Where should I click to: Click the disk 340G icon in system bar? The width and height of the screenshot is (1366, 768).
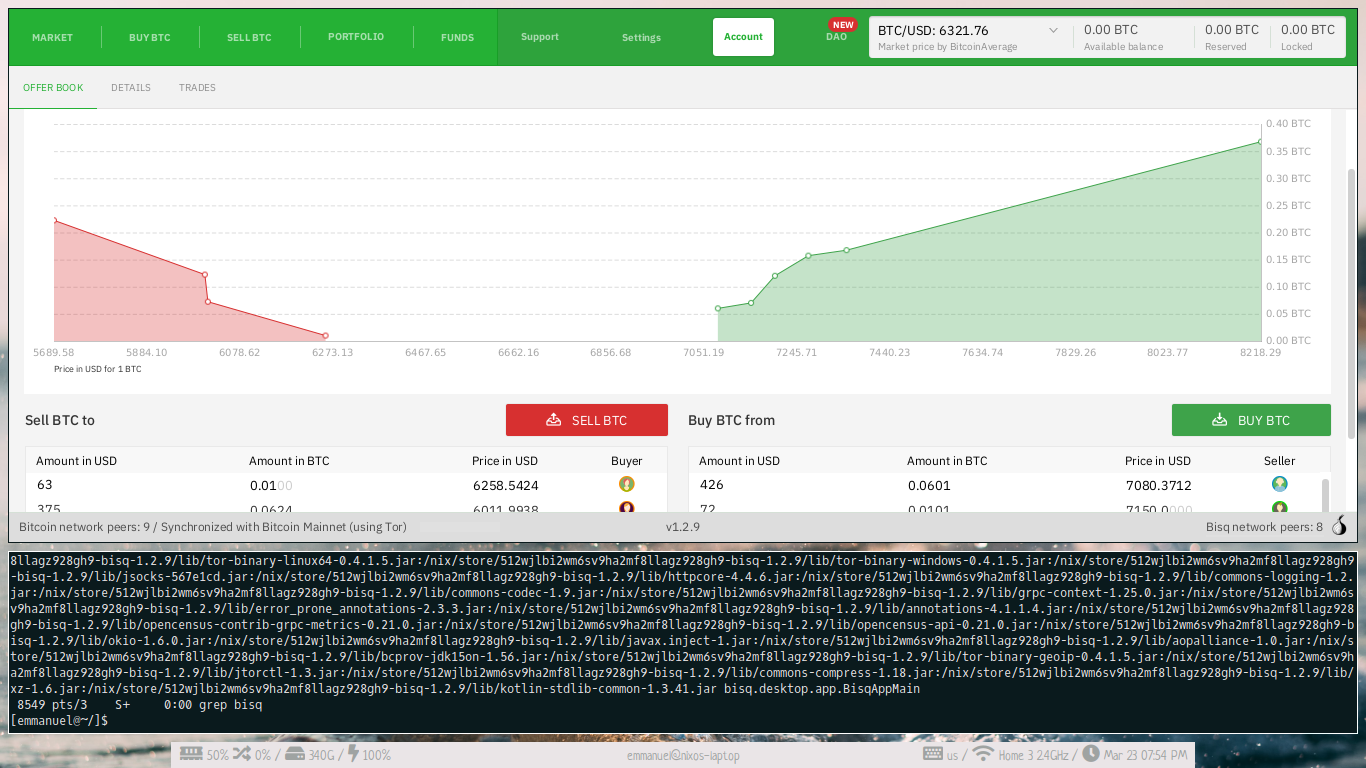tap(295, 754)
